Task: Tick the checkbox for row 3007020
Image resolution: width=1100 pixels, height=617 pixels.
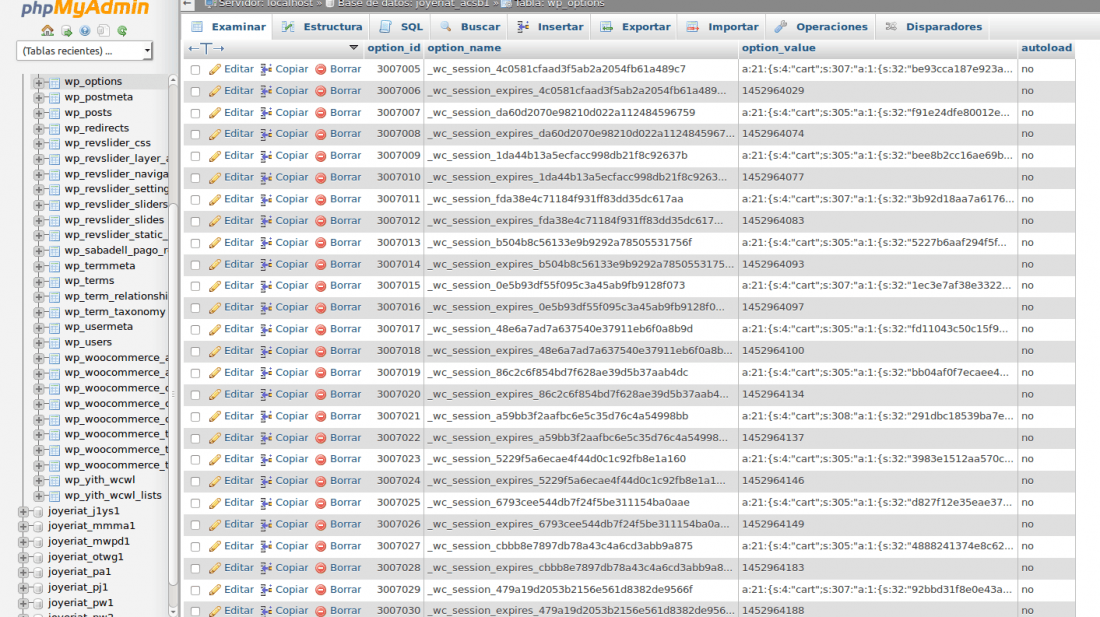Action: tap(195, 395)
